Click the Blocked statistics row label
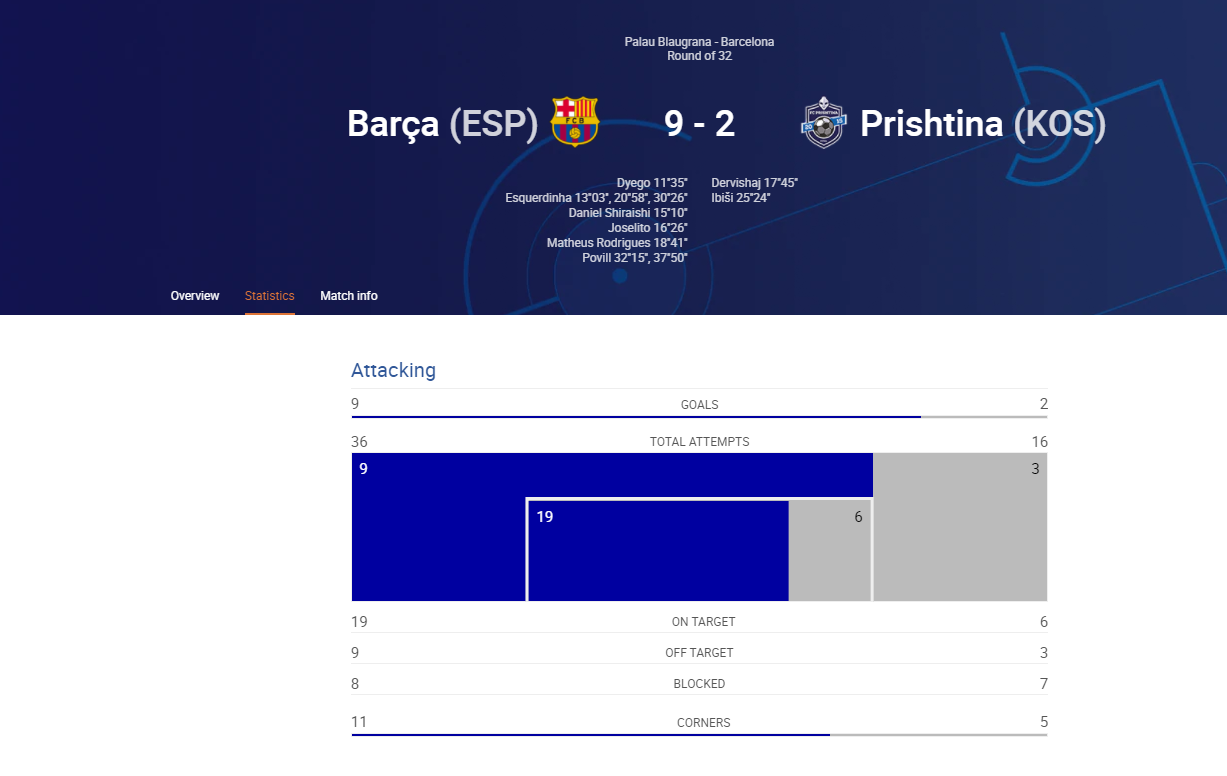Viewport: 1227px width, 776px height. coord(699,684)
